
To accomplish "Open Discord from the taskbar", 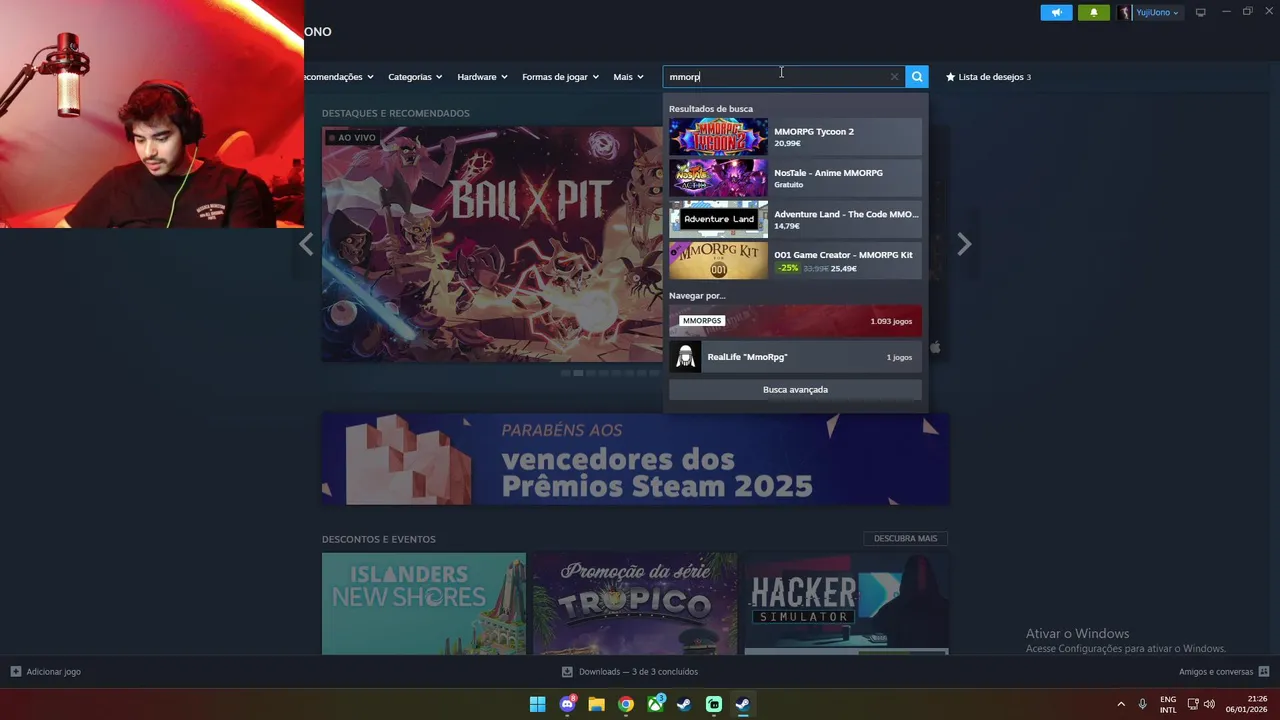I will coord(567,704).
